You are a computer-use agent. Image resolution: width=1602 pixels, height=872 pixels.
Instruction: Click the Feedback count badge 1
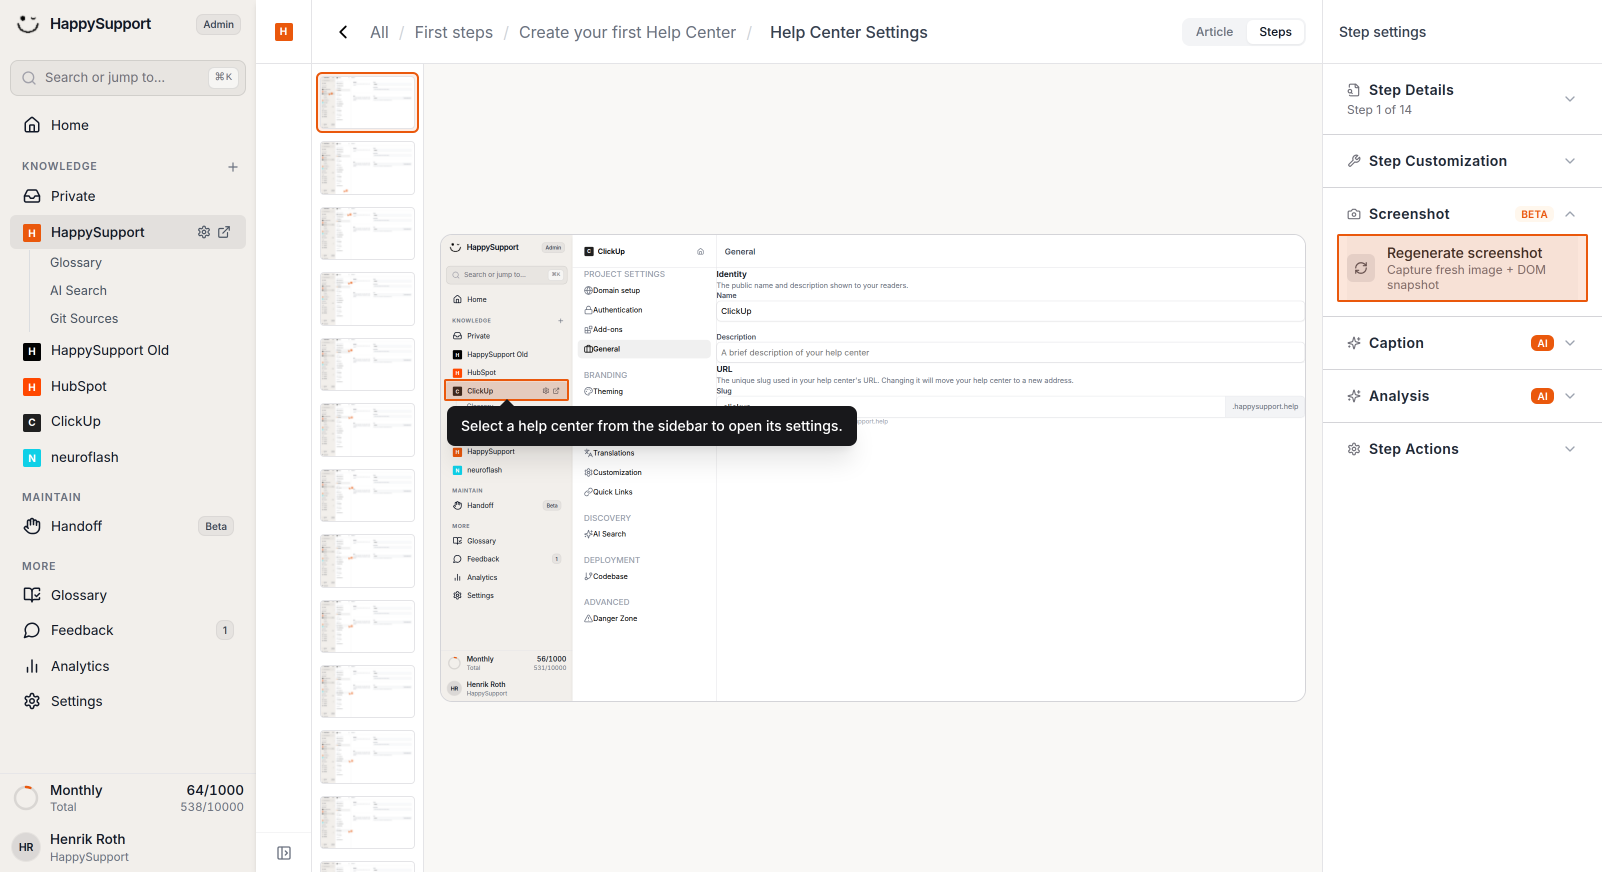click(x=225, y=630)
